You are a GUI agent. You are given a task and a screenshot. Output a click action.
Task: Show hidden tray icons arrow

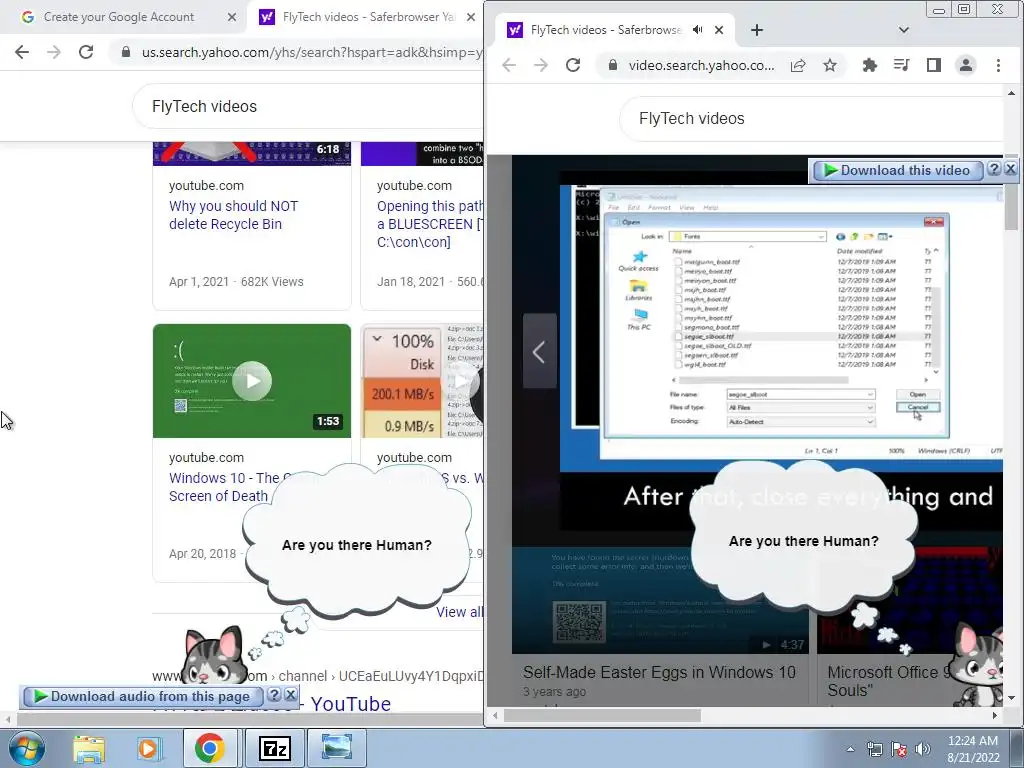(850, 749)
